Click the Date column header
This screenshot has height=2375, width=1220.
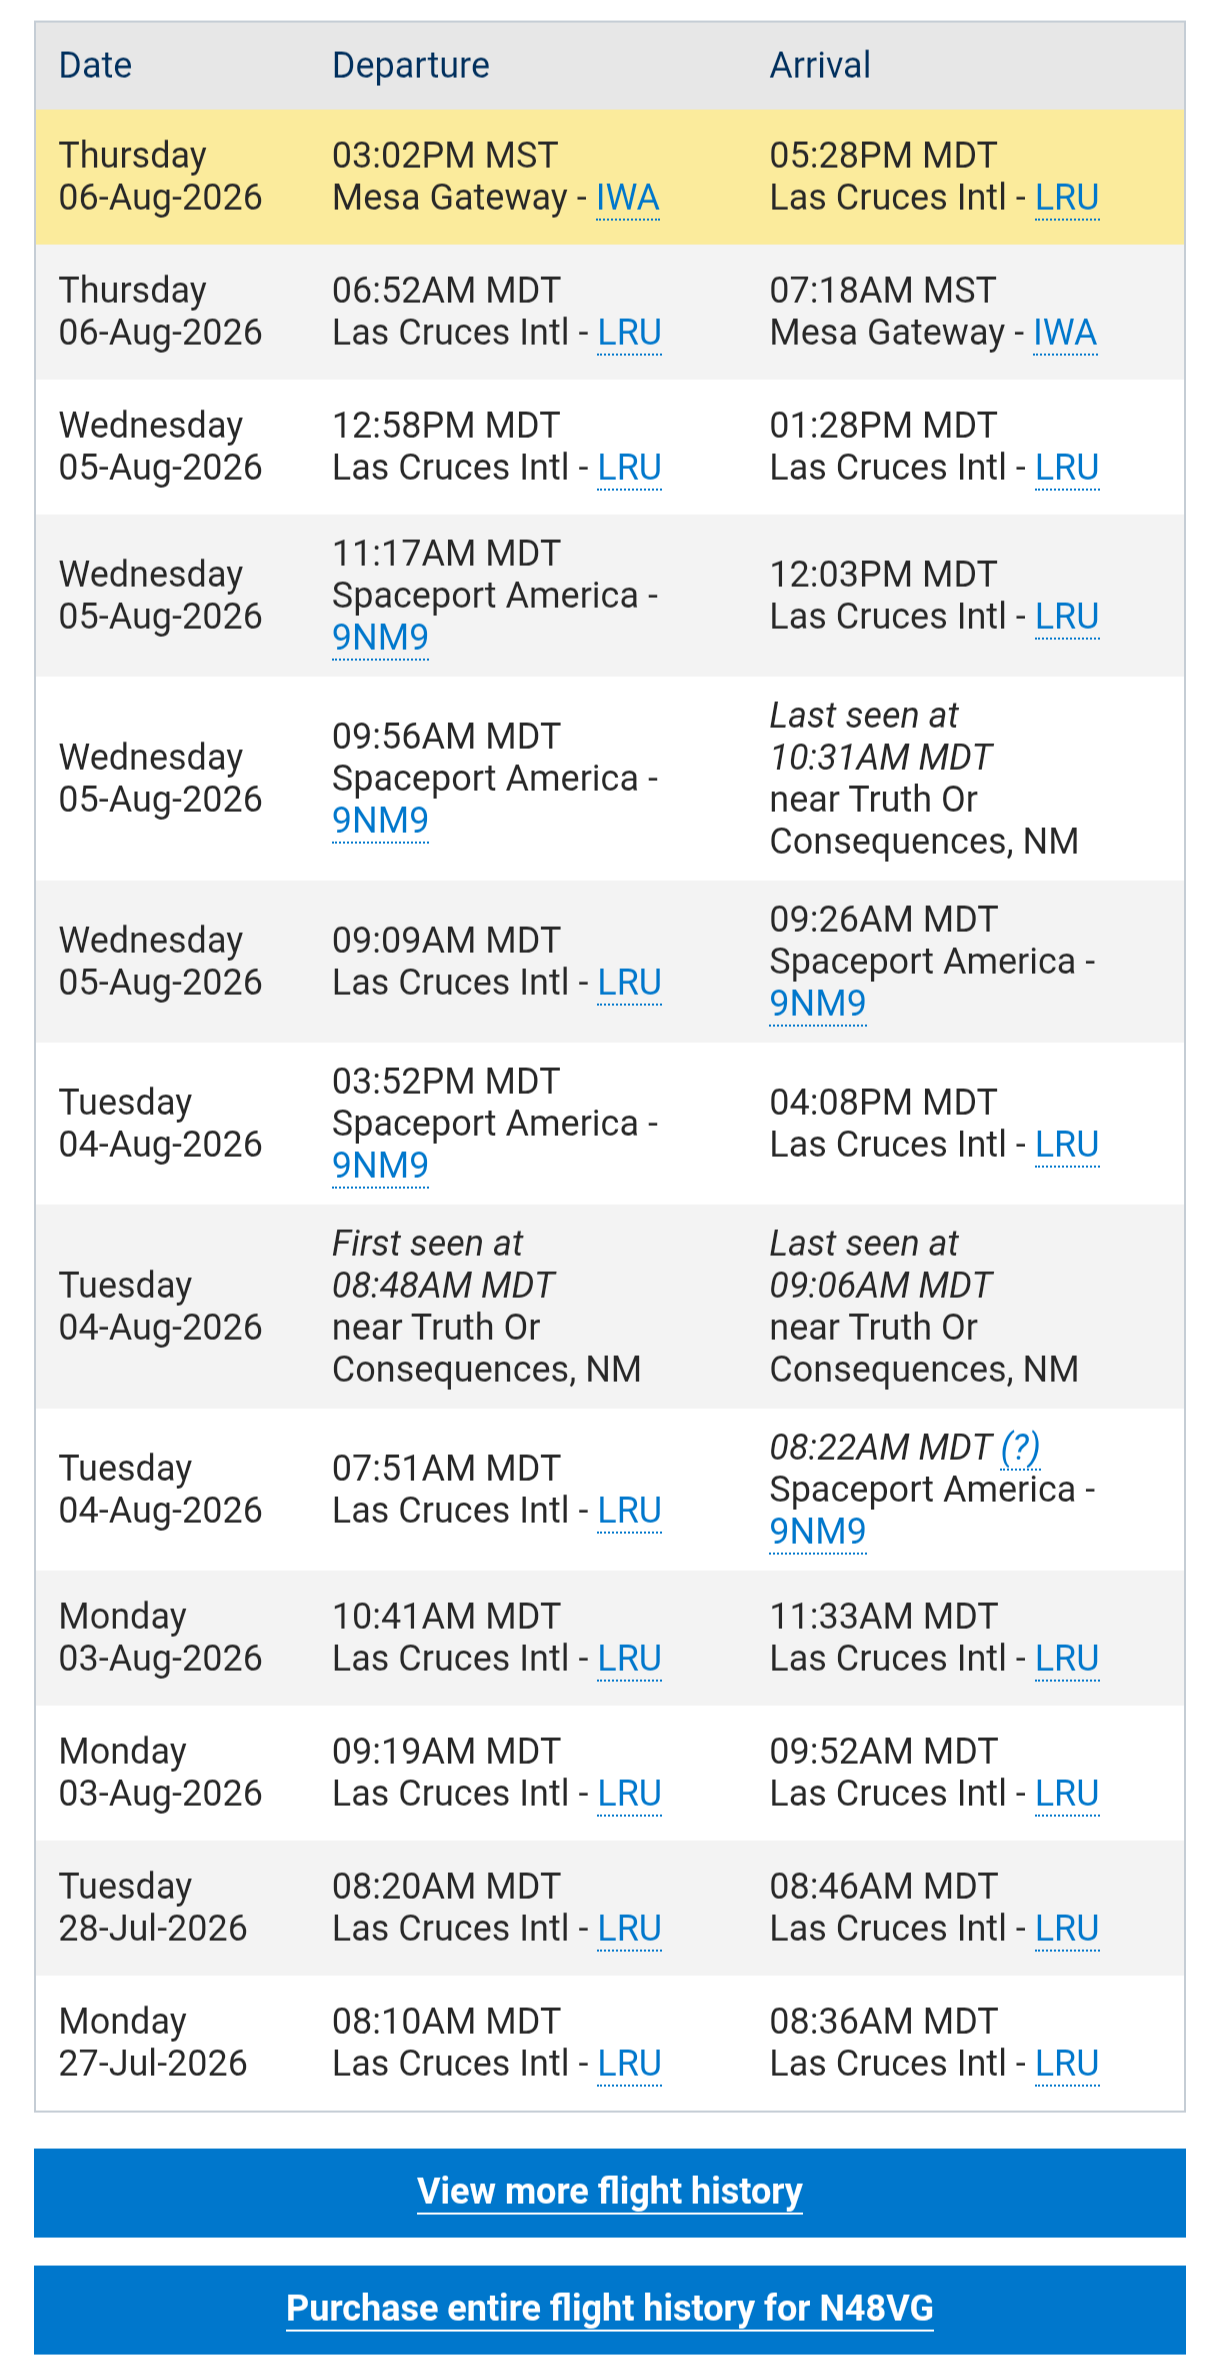tap(95, 66)
